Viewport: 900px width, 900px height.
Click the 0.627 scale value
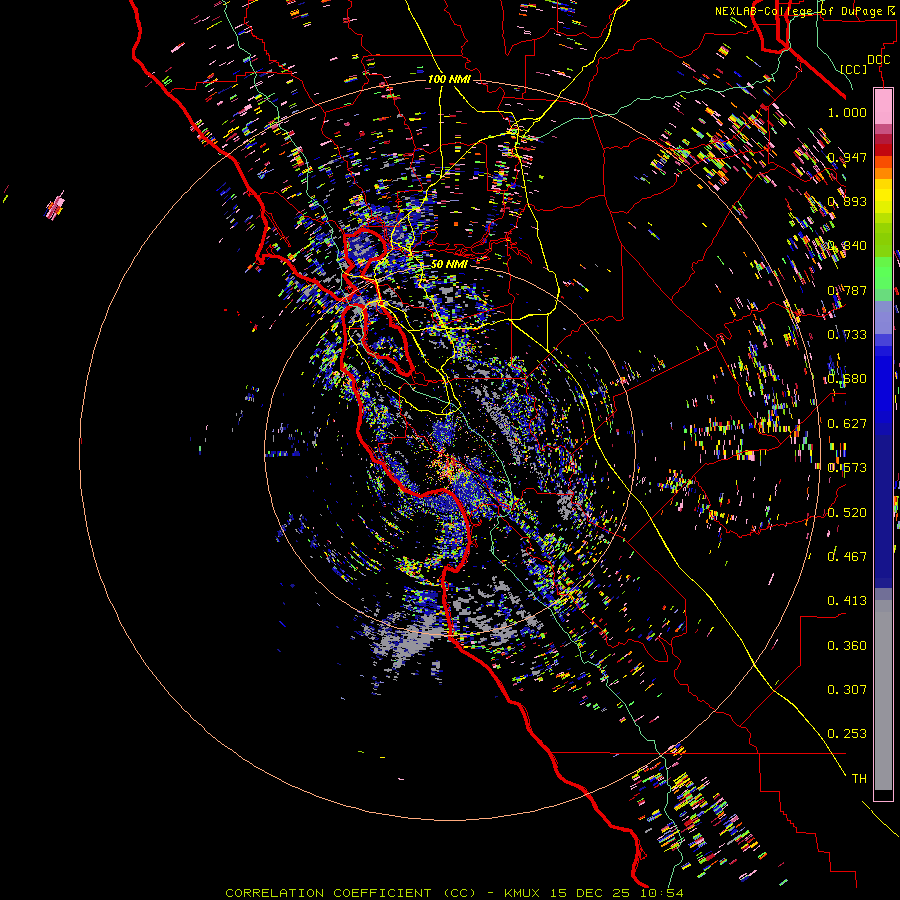(x=847, y=424)
